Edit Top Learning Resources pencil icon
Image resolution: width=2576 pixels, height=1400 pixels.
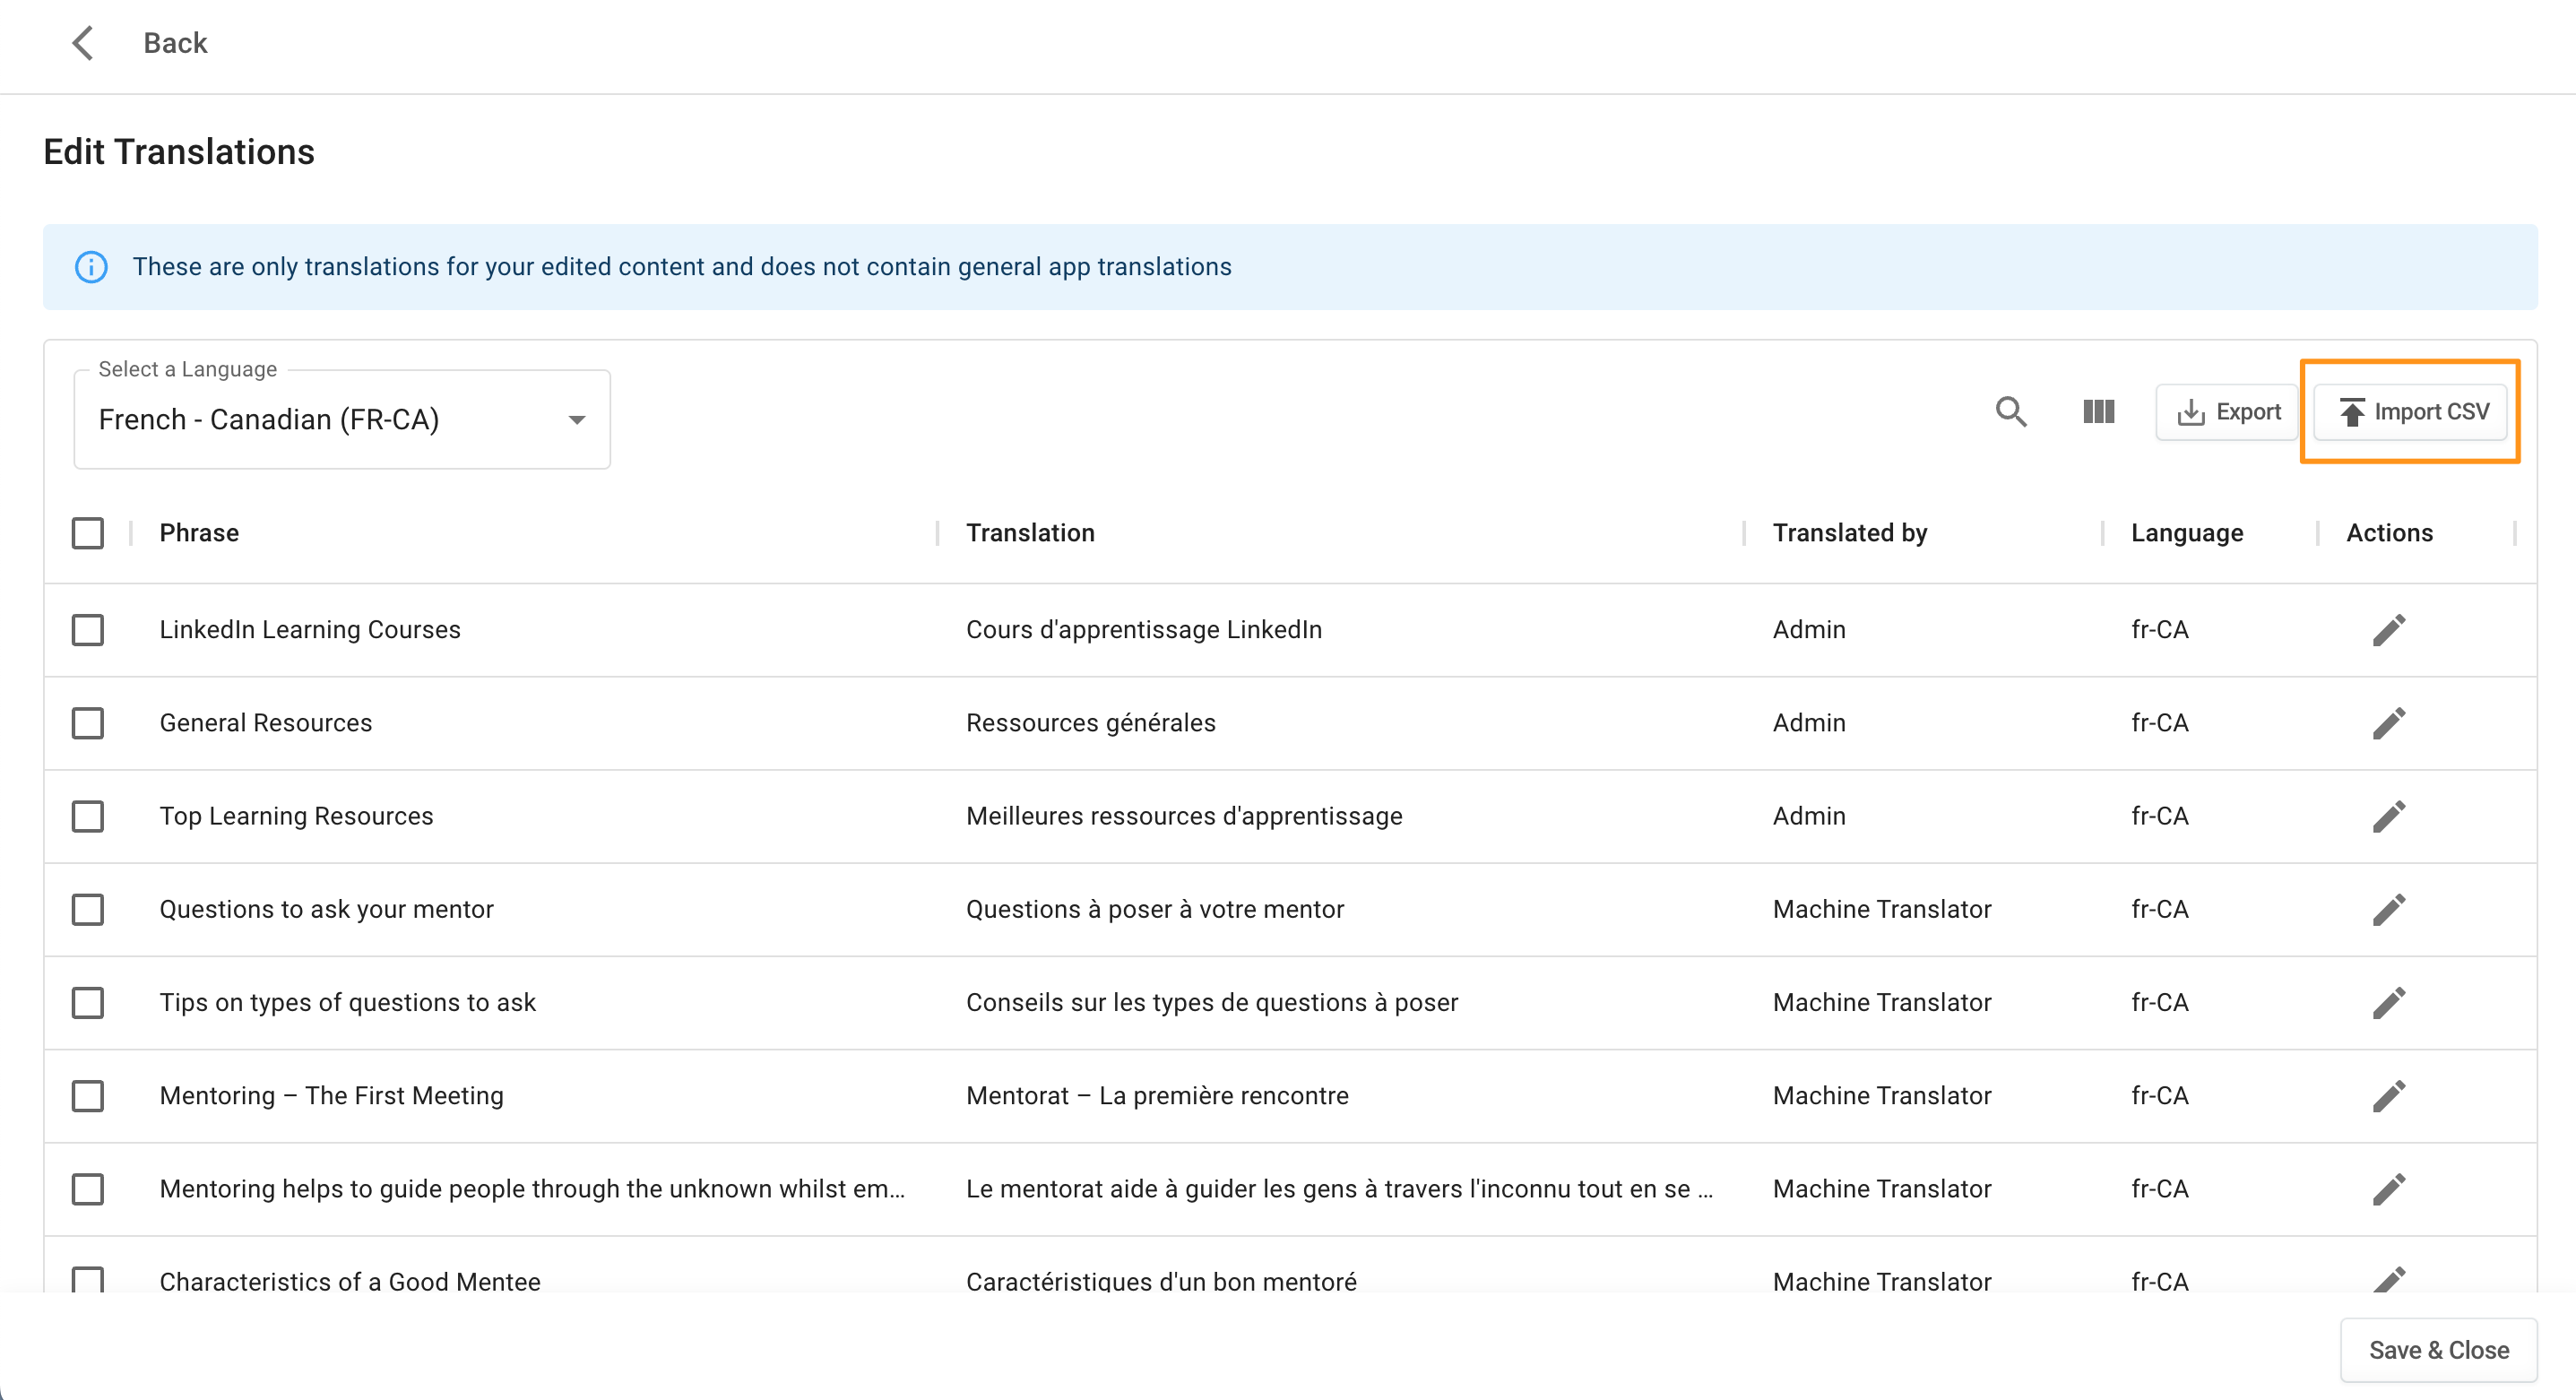pyautogui.click(x=2388, y=816)
